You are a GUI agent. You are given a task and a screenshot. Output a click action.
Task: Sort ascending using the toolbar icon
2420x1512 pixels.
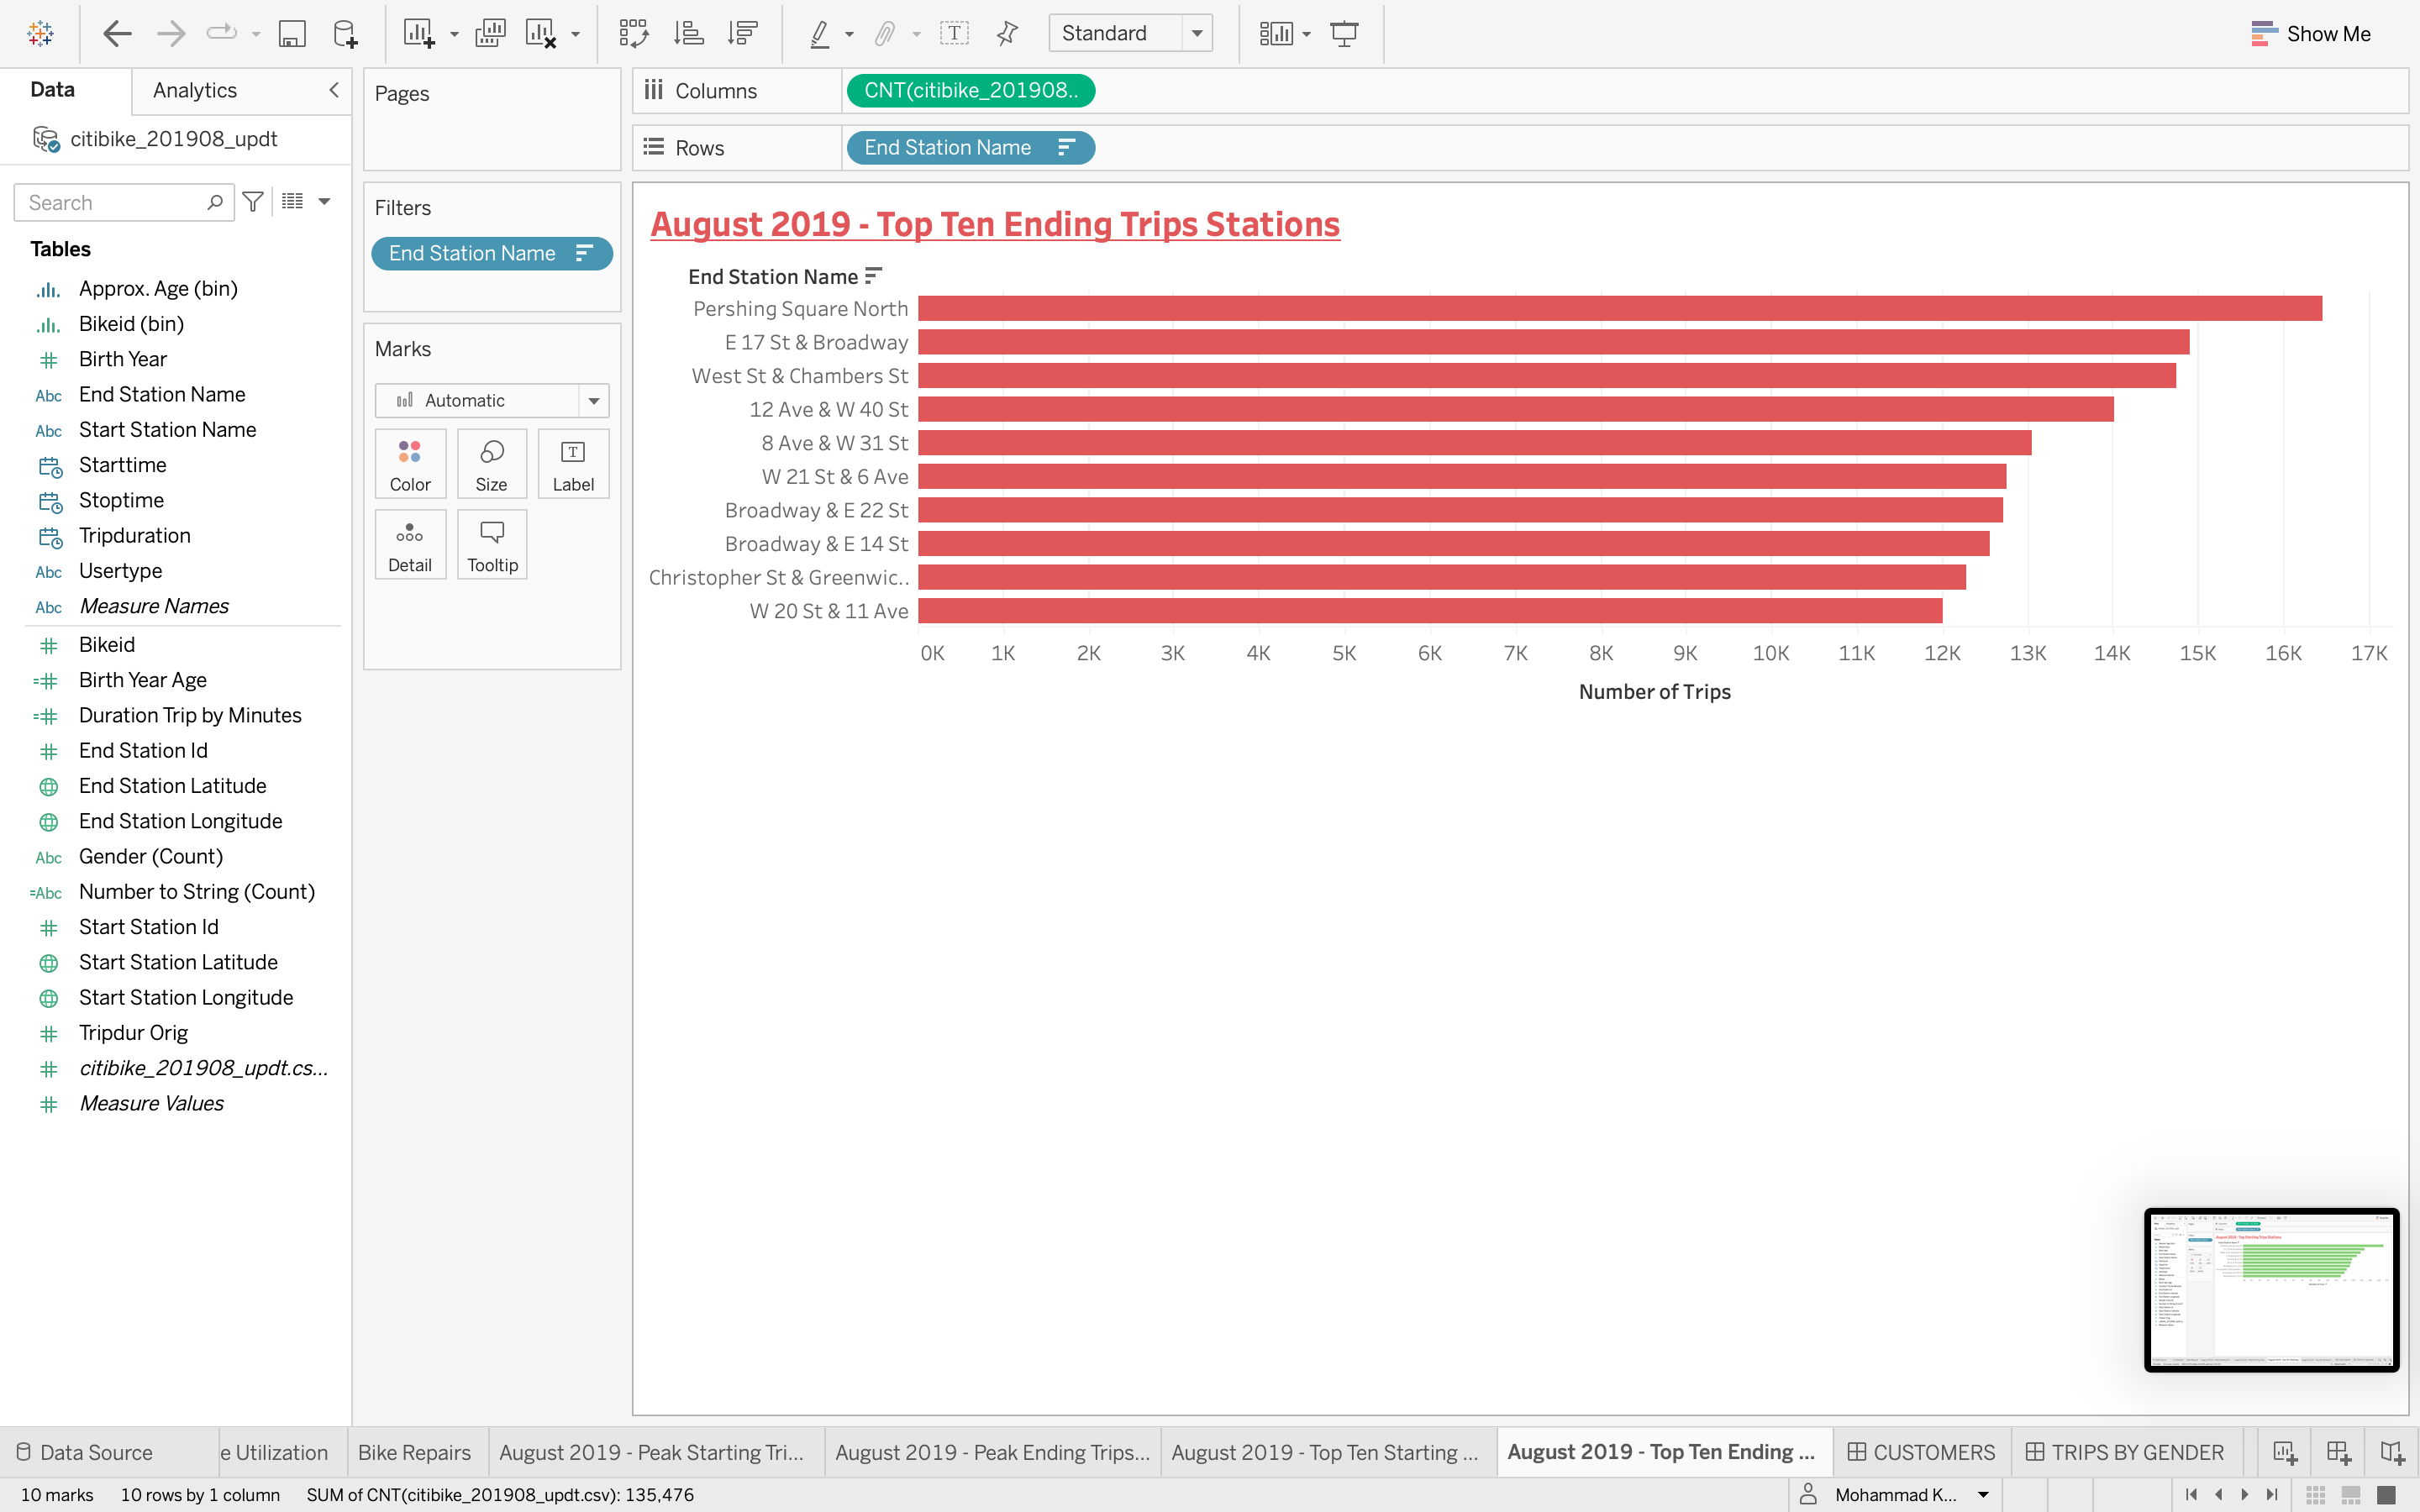pyautogui.click(x=688, y=33)
